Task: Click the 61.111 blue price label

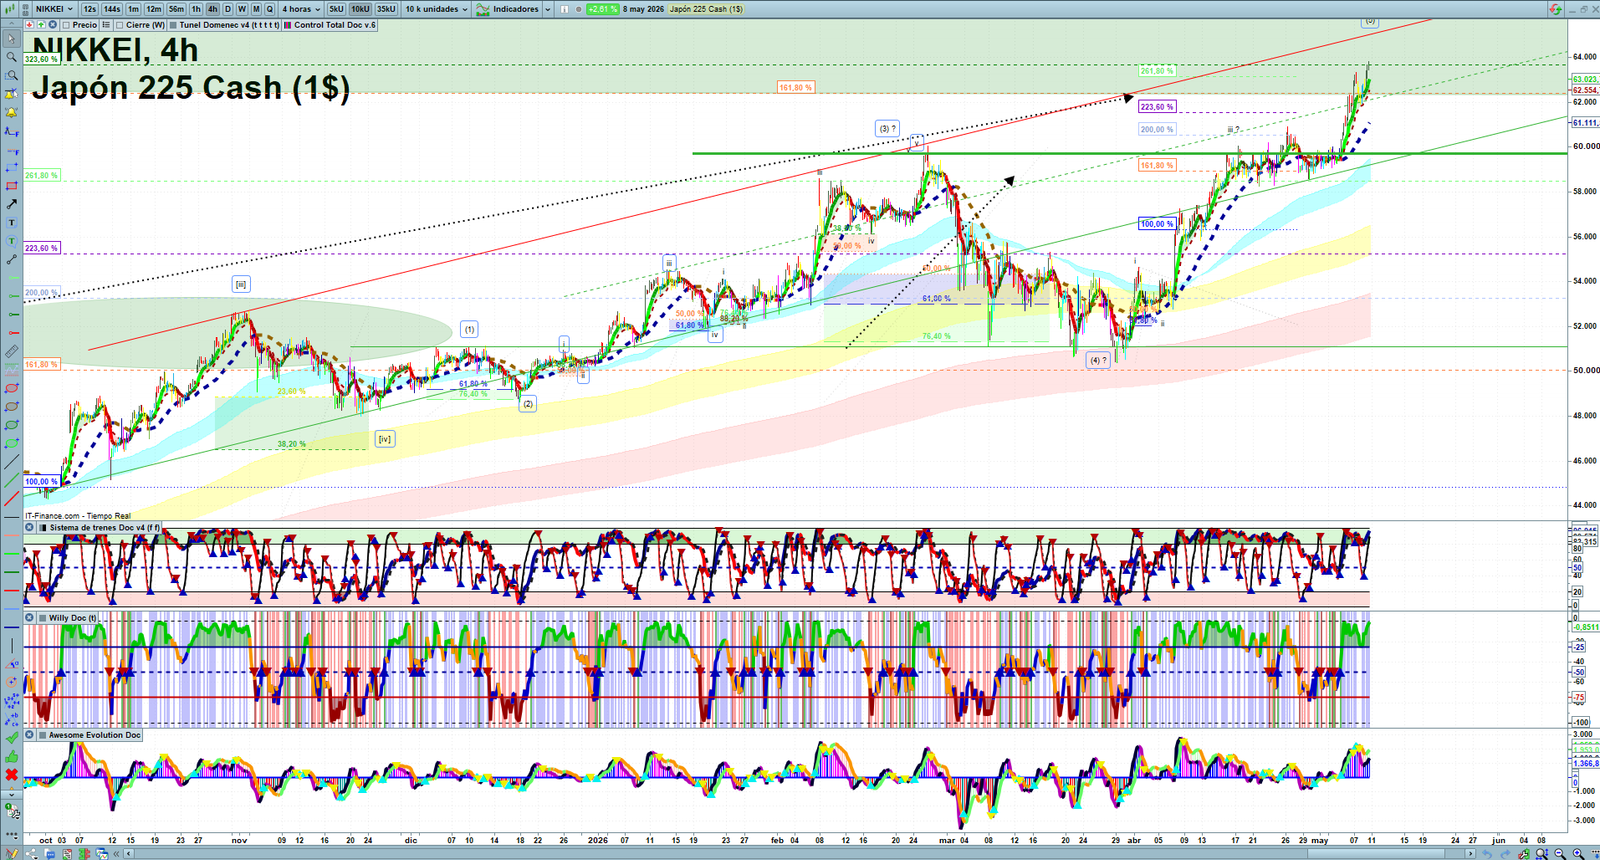Action: click(1585, 123)
